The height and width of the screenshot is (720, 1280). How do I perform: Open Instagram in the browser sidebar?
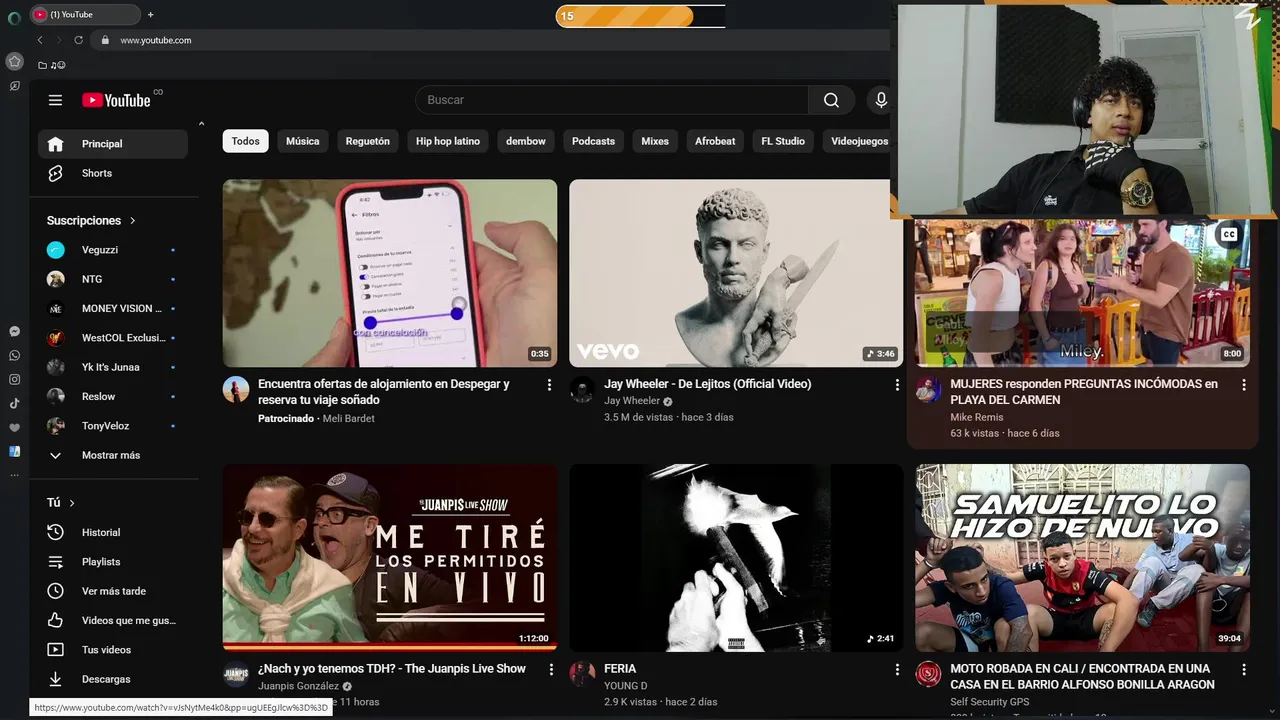[x=14, y=379]
